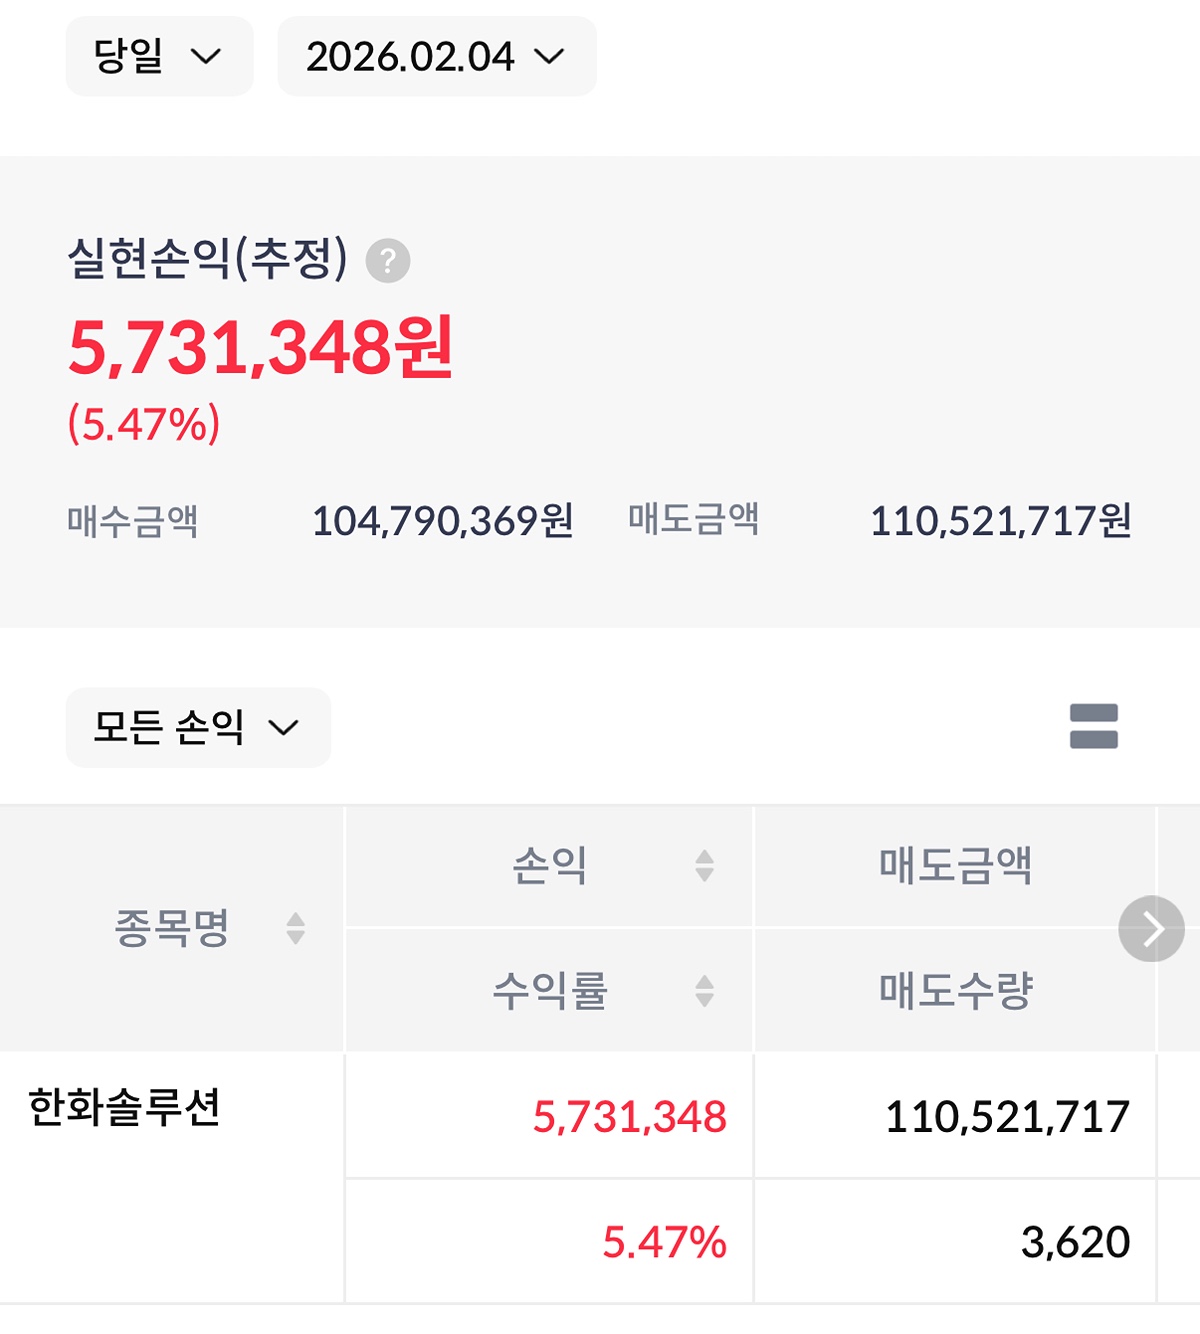The image size is (1200, 1334).
Task: Click the 5,731,348 profit cell in table
Action: click(x=629, y=1117)
